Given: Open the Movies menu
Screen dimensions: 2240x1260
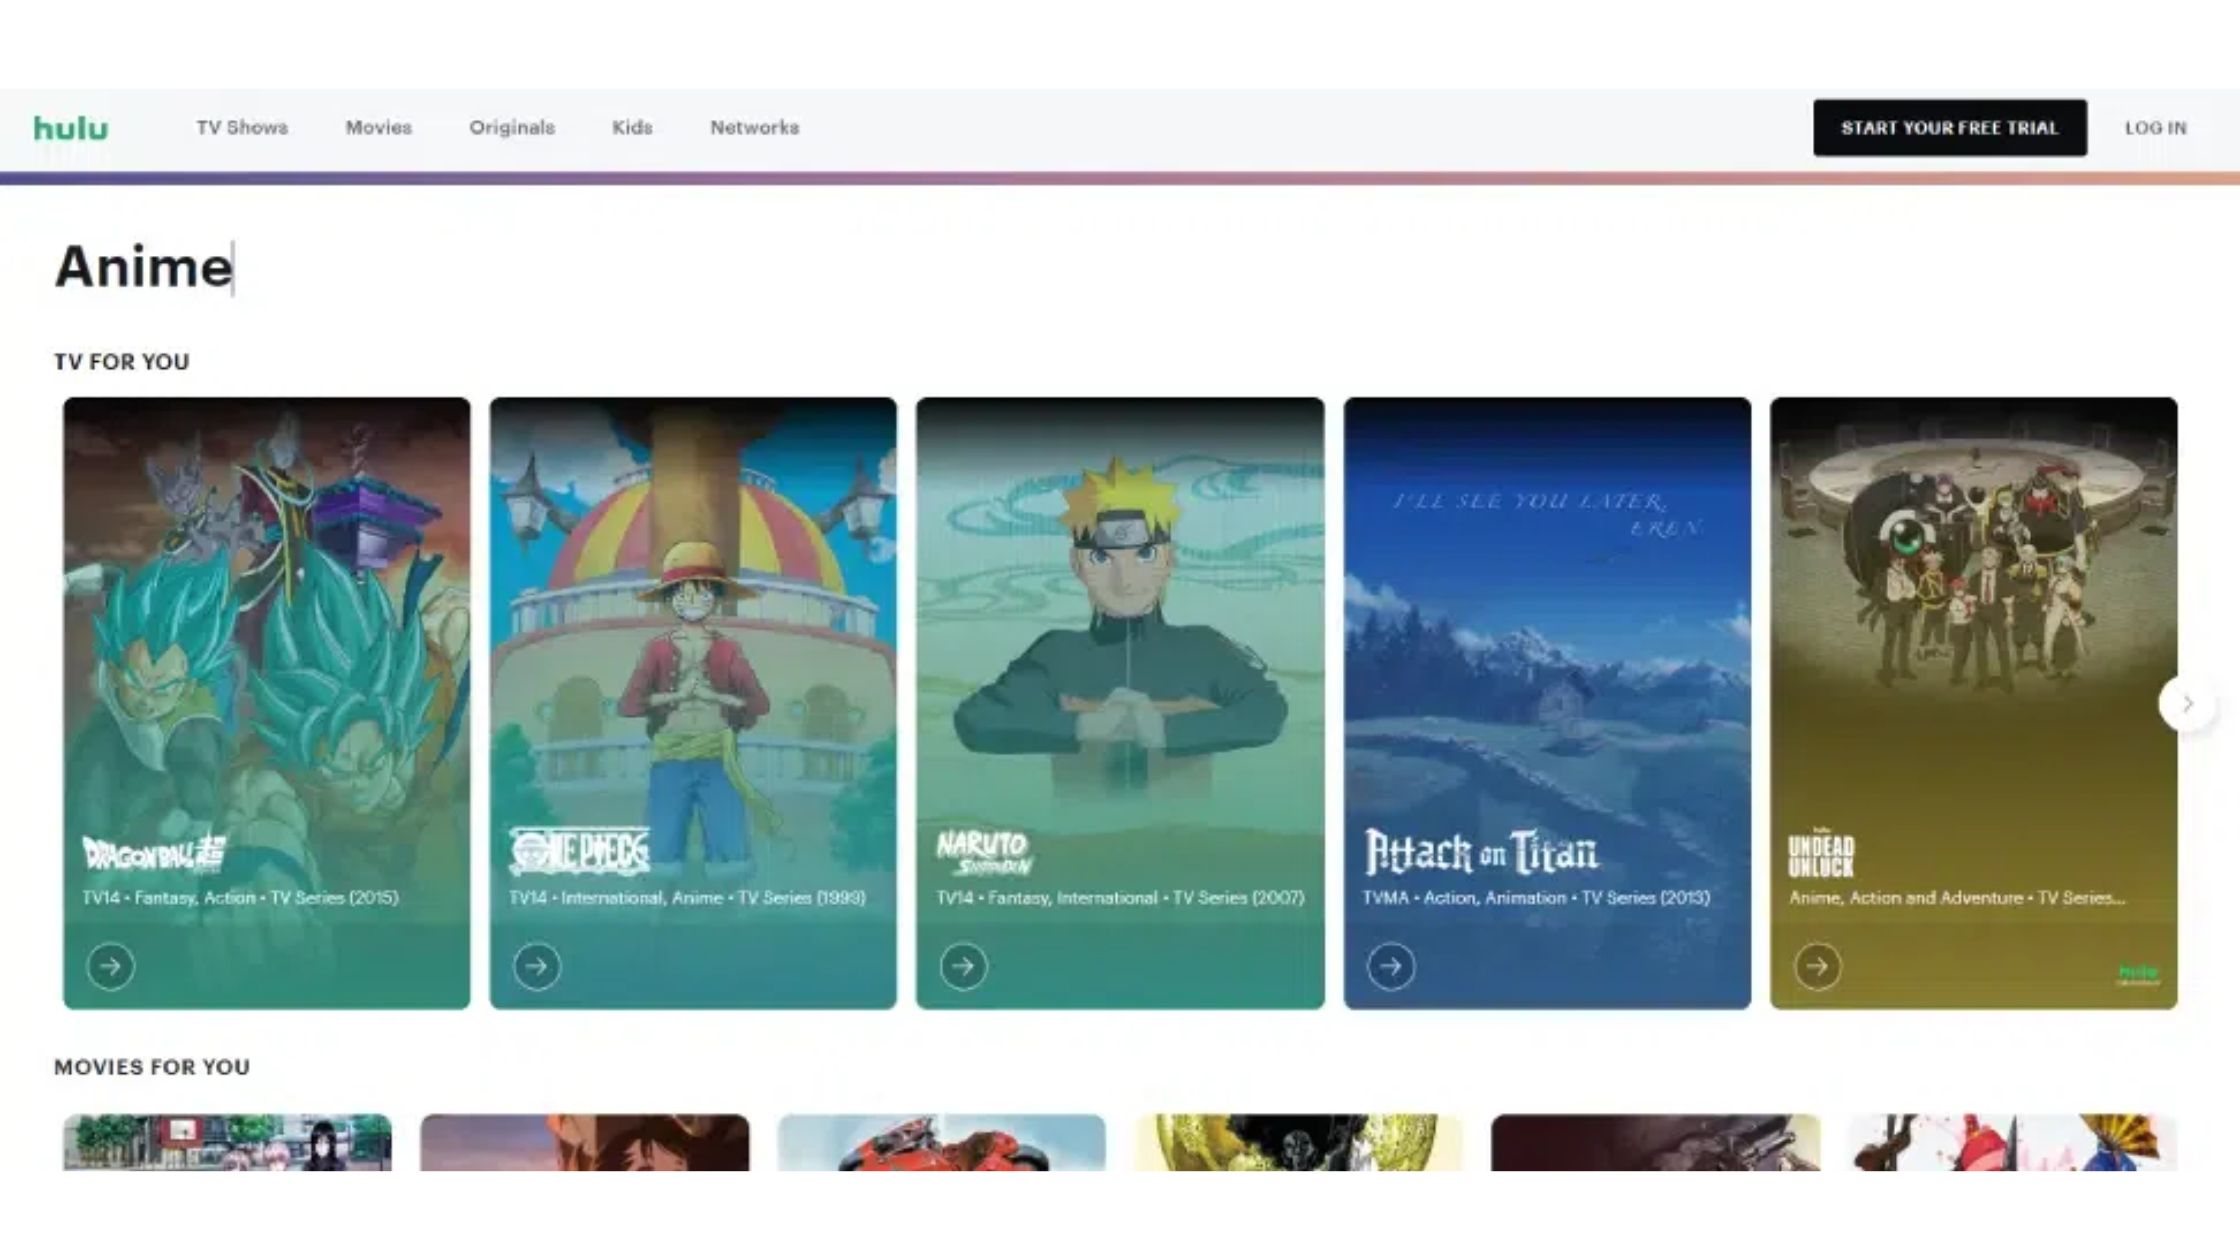Looking at the screenshot, I should pos(379,127).
